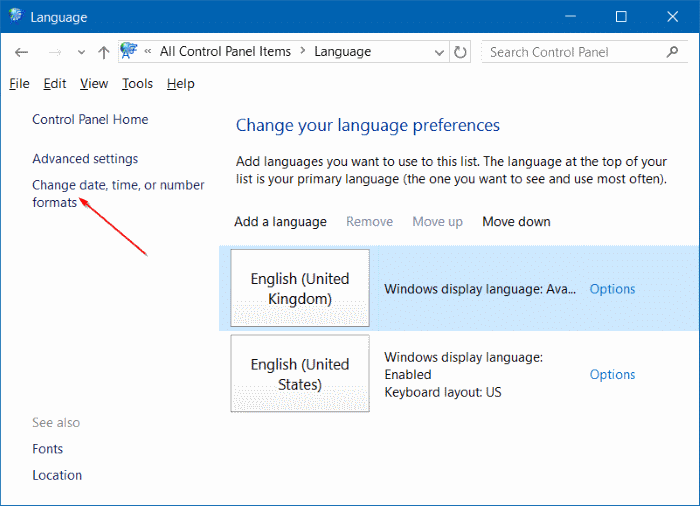700x506 pixels.
Task: Click the Control Panel address bar icon
Action: pos(129,52)
